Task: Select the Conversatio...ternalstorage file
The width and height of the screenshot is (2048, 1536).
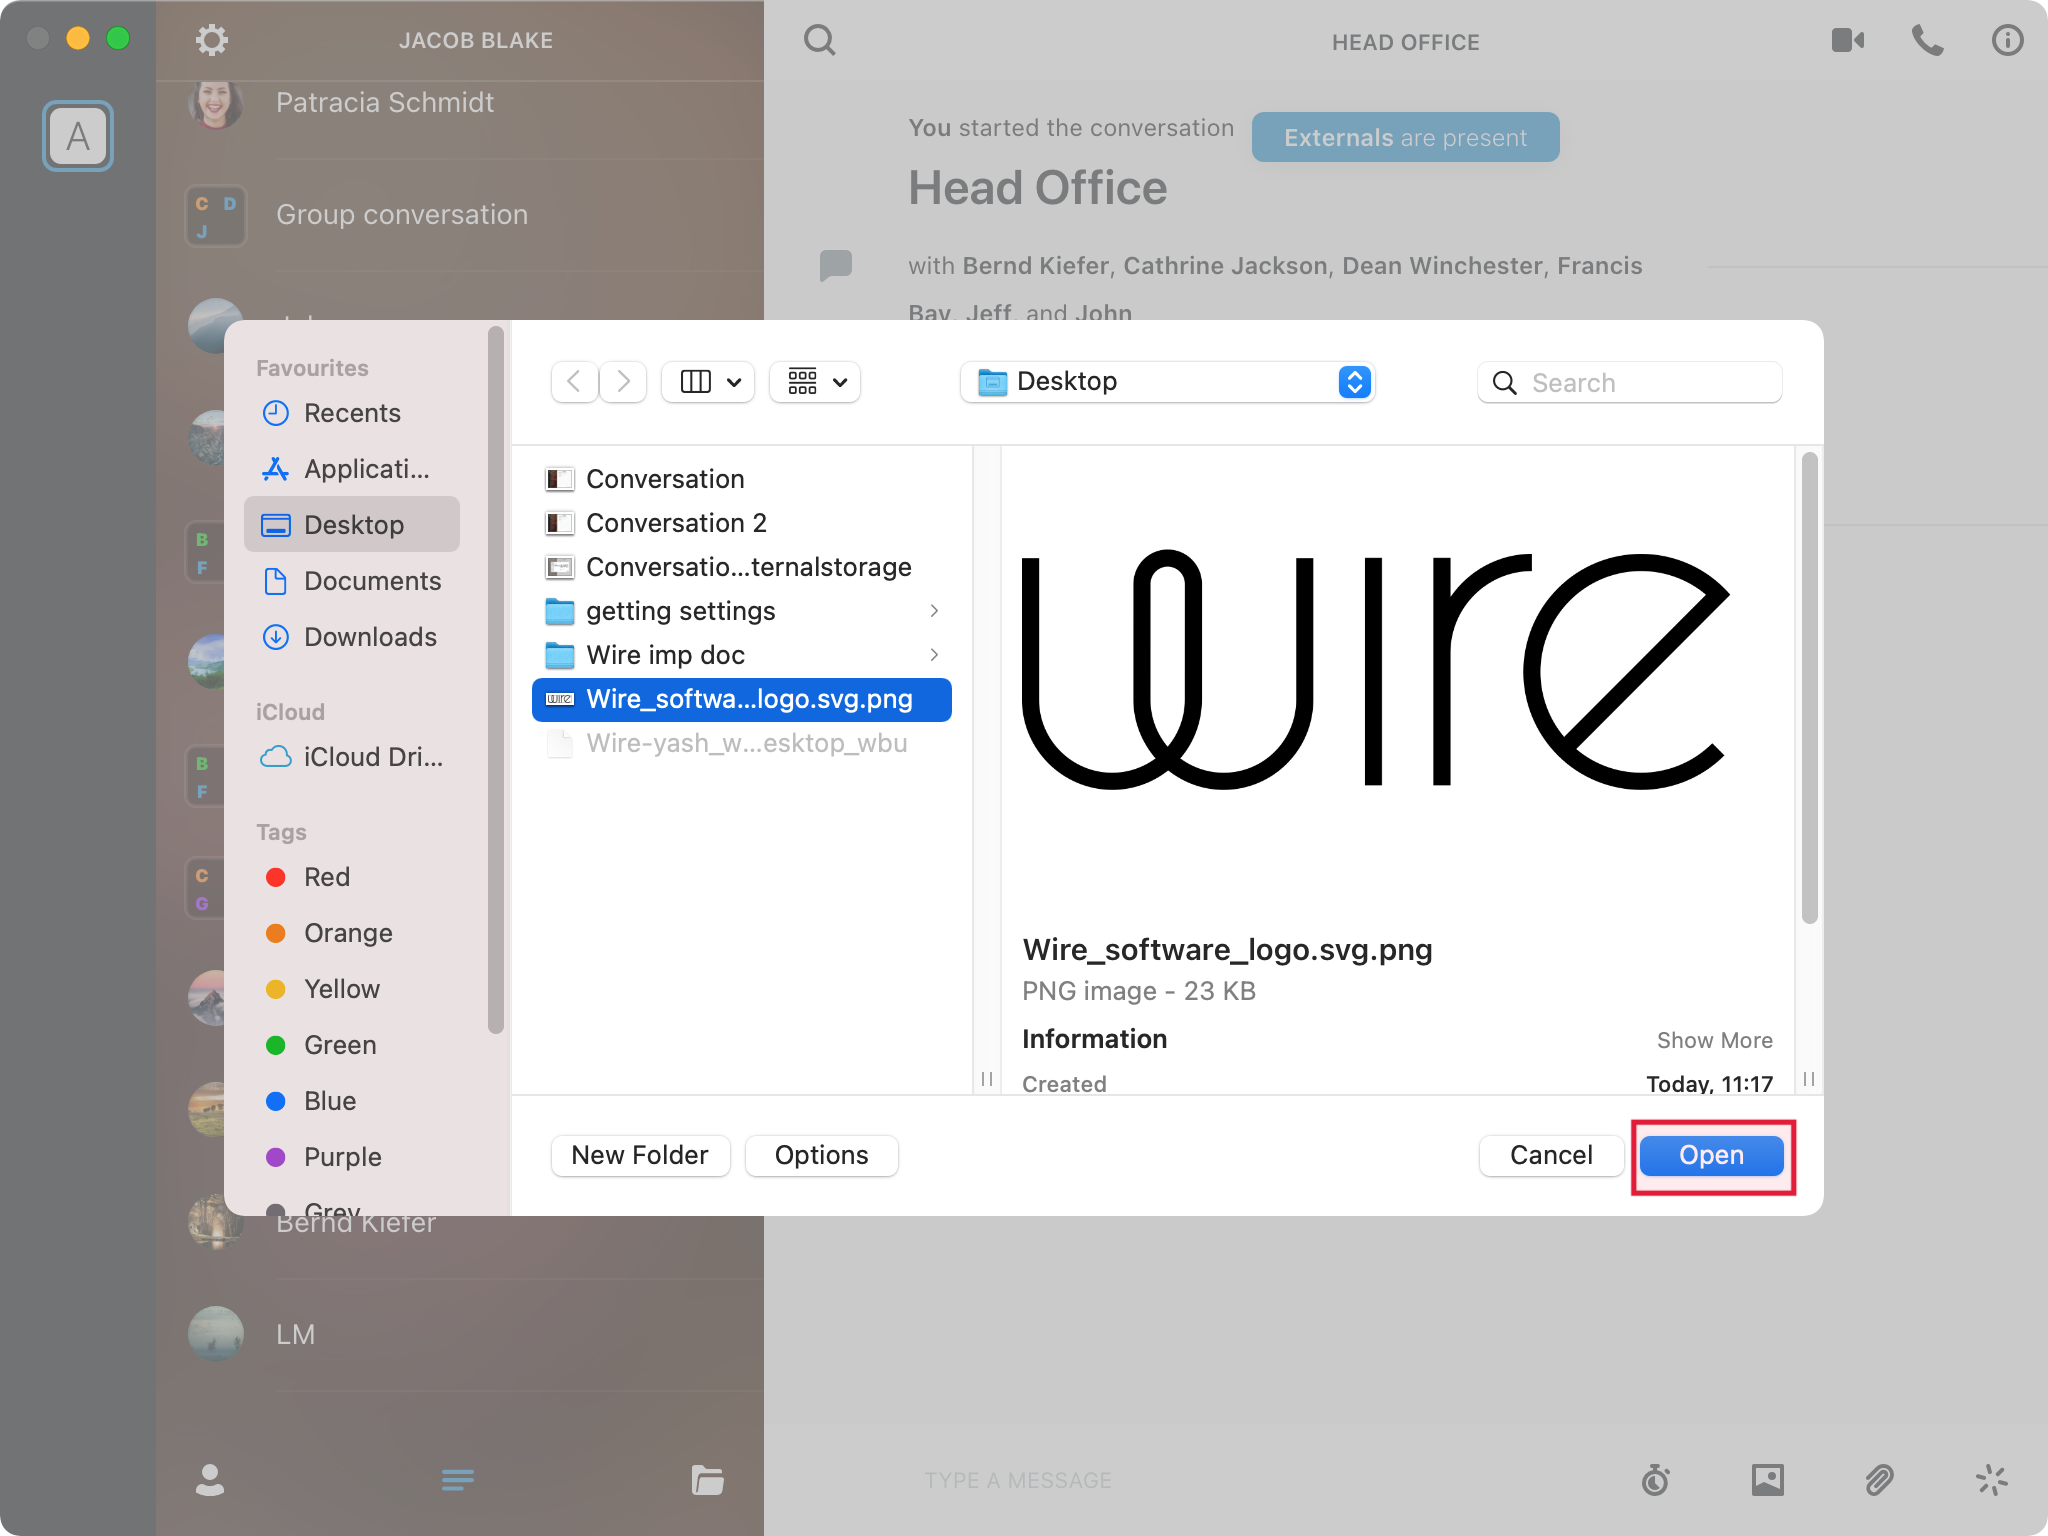Action: 742,567
